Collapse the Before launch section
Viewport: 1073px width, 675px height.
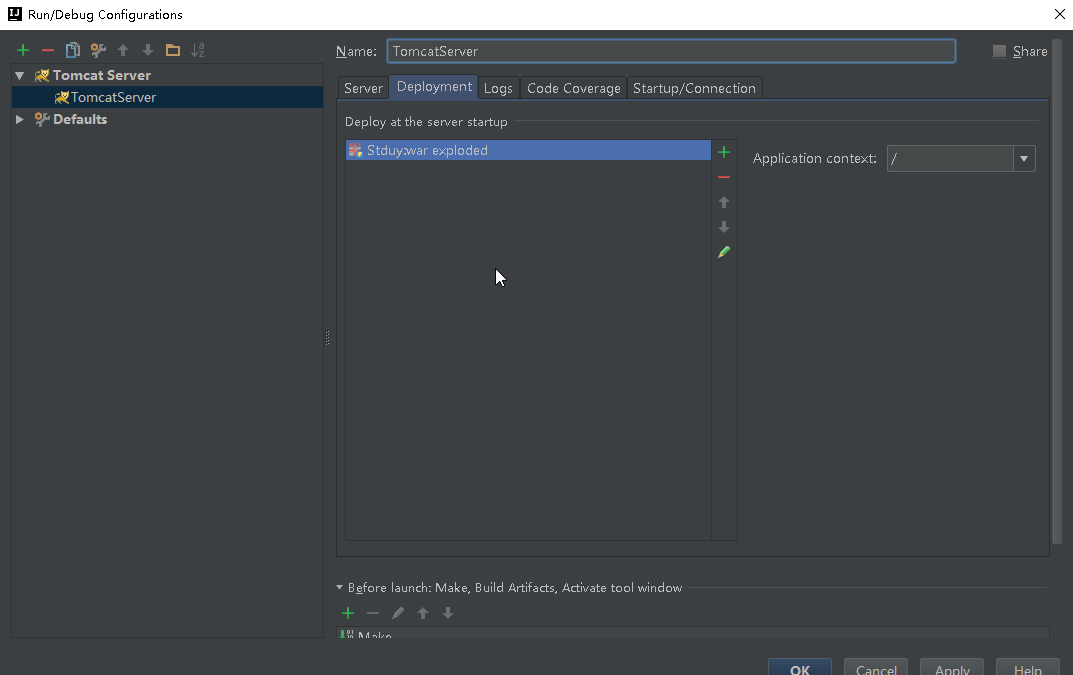339,587
